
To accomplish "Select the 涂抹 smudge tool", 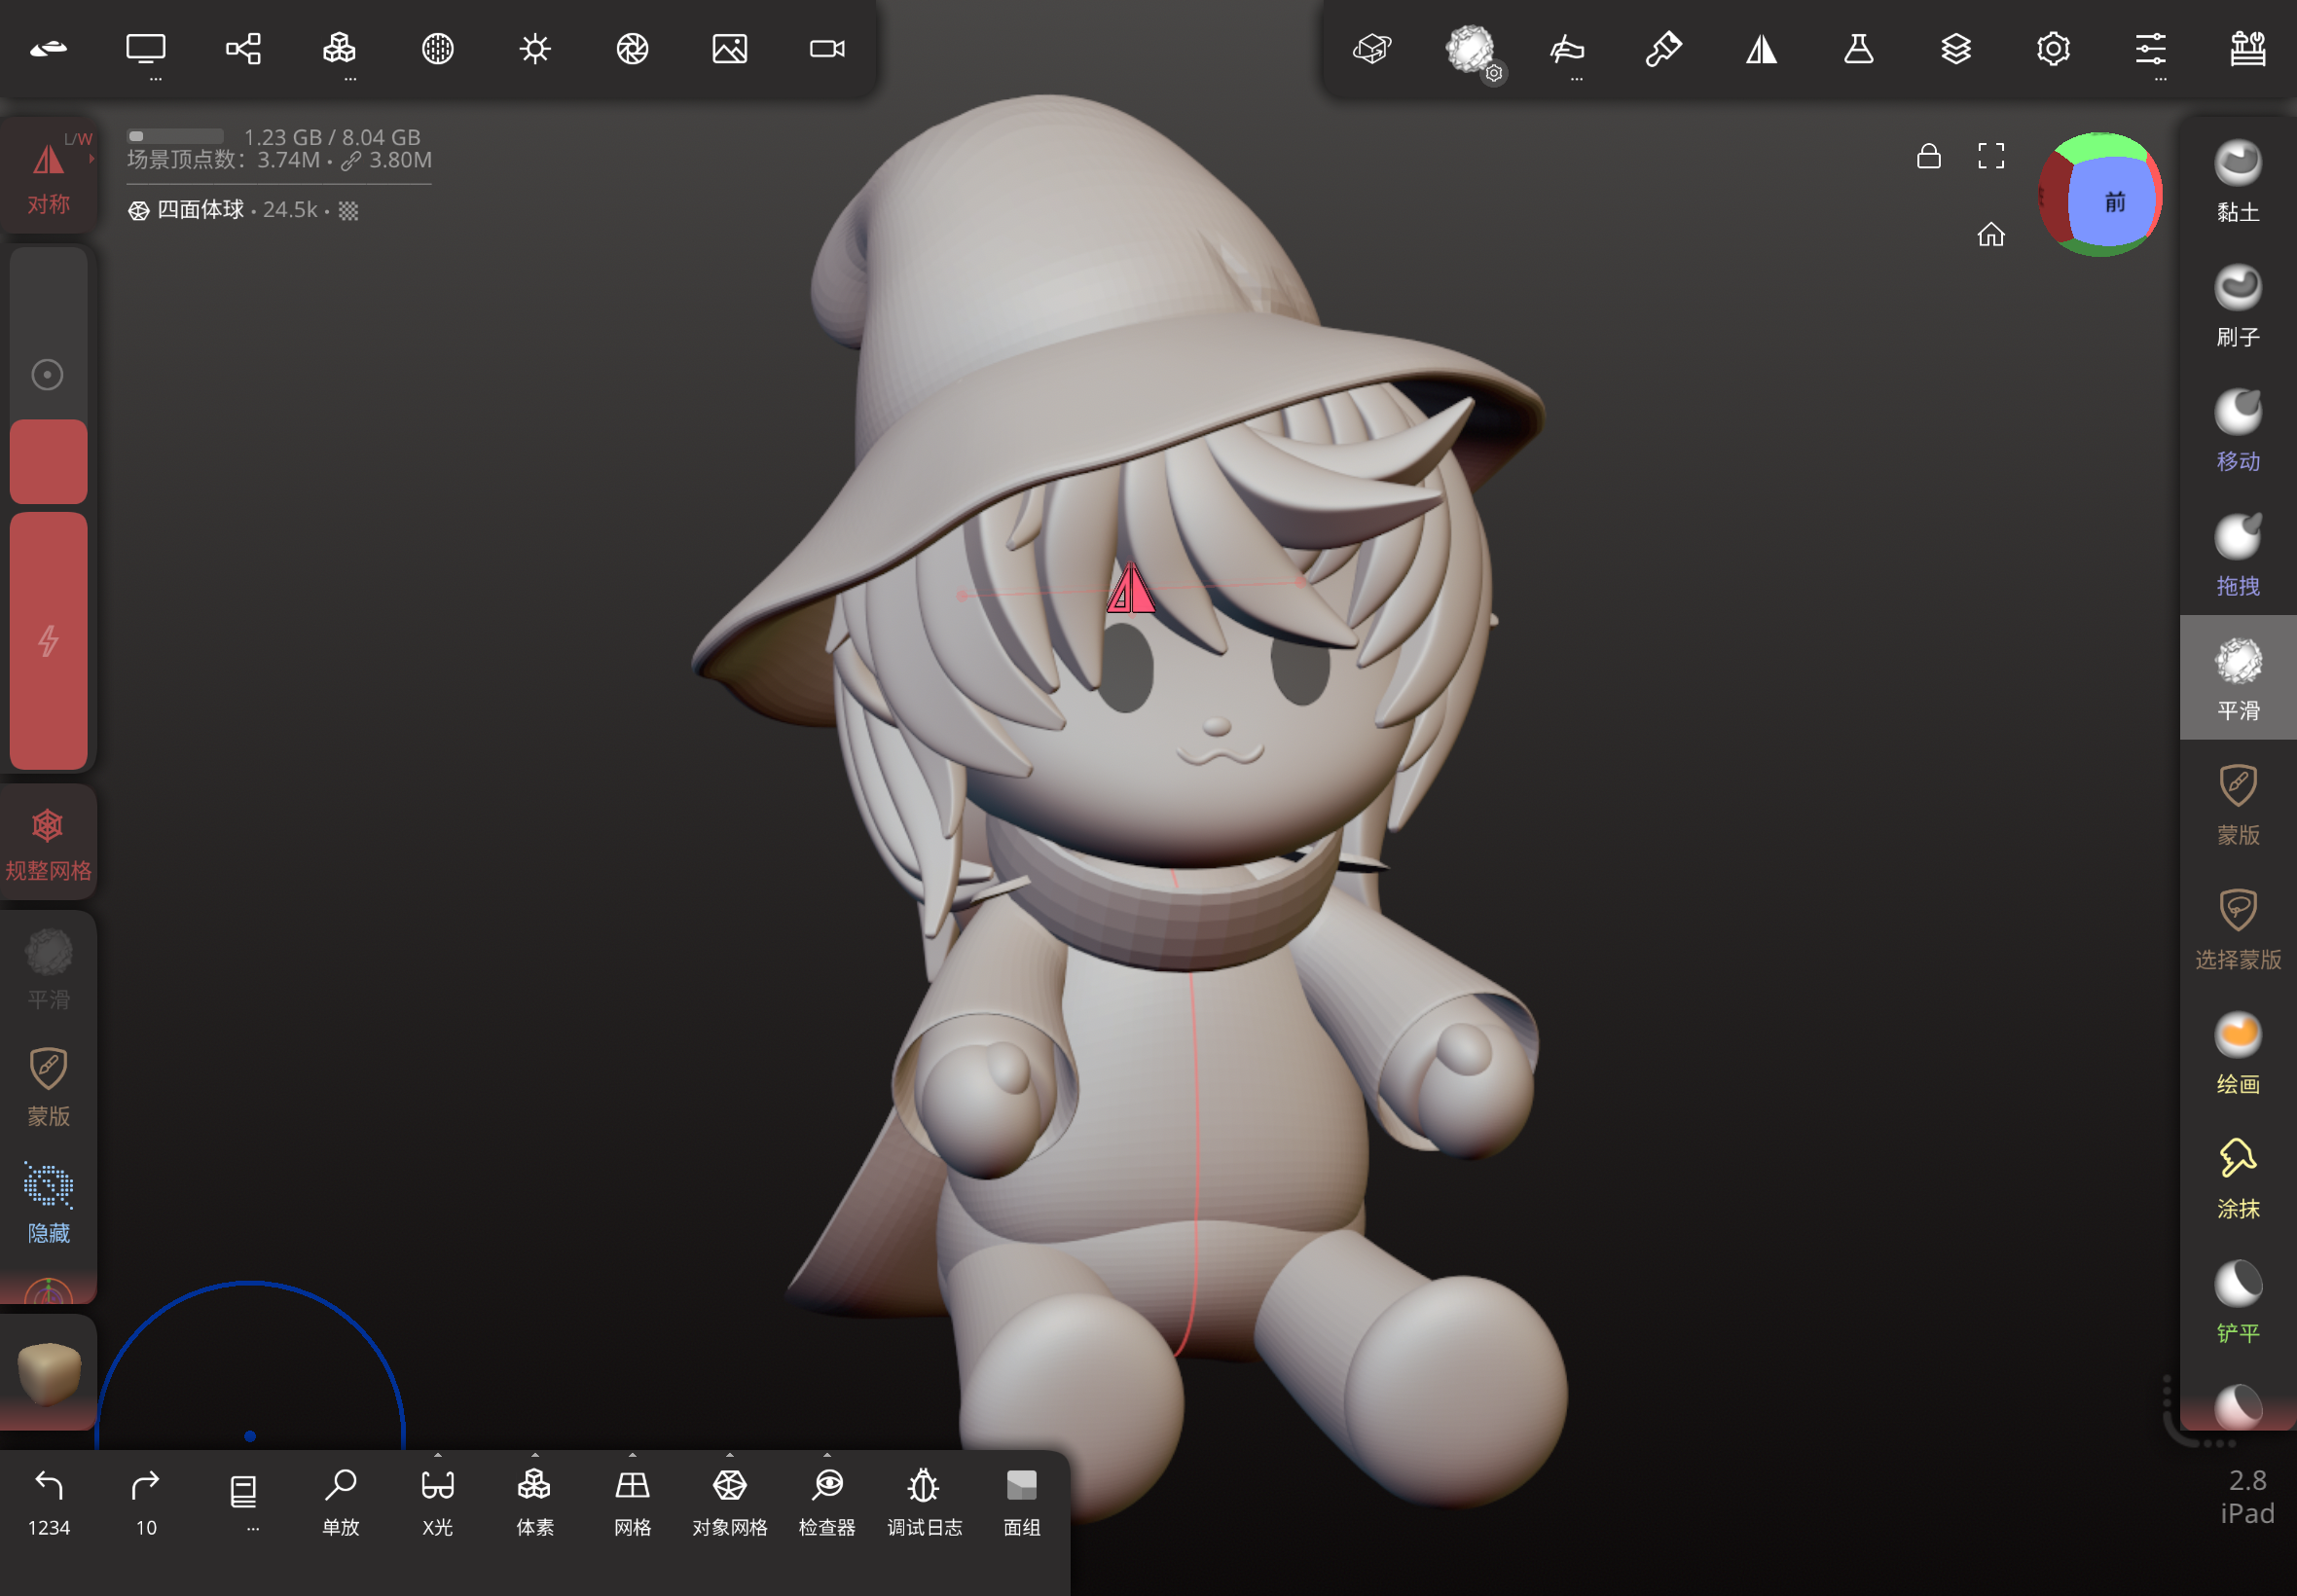I will 2238,1178.
